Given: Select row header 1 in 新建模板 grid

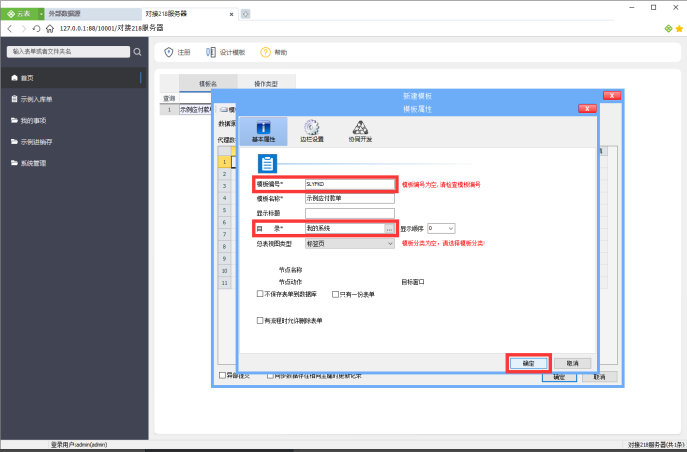Looking at the screenshot, I should [224, 162].
